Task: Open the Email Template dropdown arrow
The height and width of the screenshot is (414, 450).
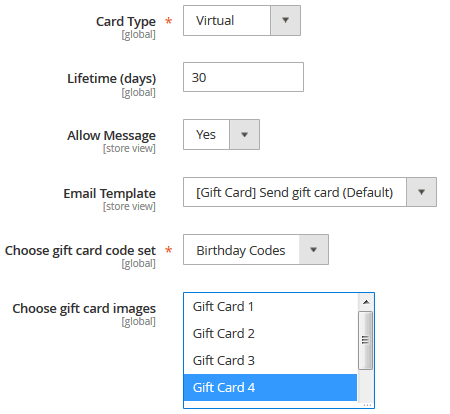Action: [x=421, y=192]
